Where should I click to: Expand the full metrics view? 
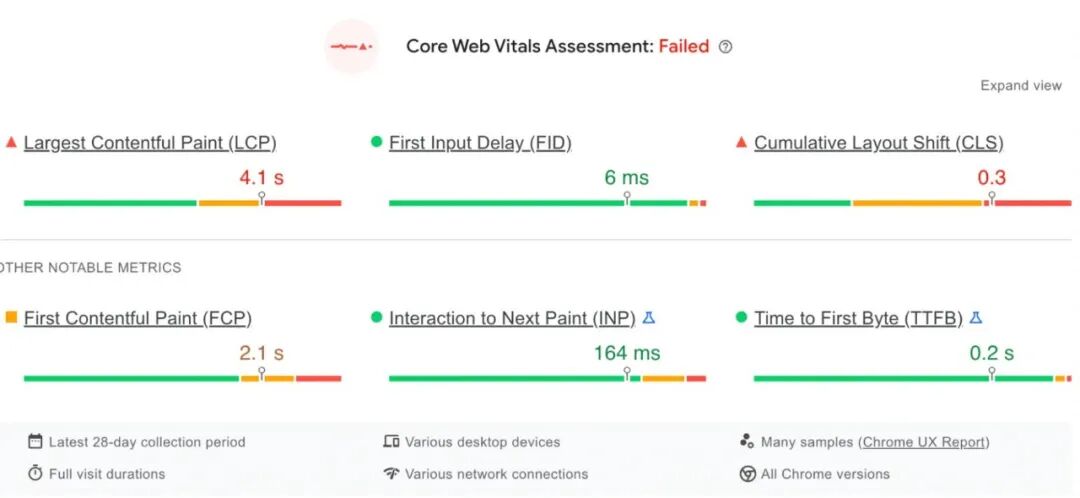click(x=1020, y=86)
